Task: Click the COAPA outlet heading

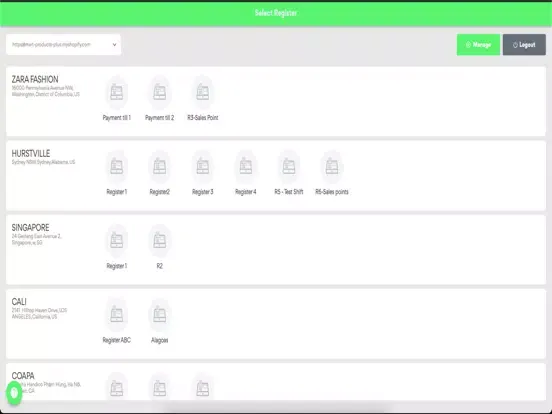Action: click(x=23, y=376)
